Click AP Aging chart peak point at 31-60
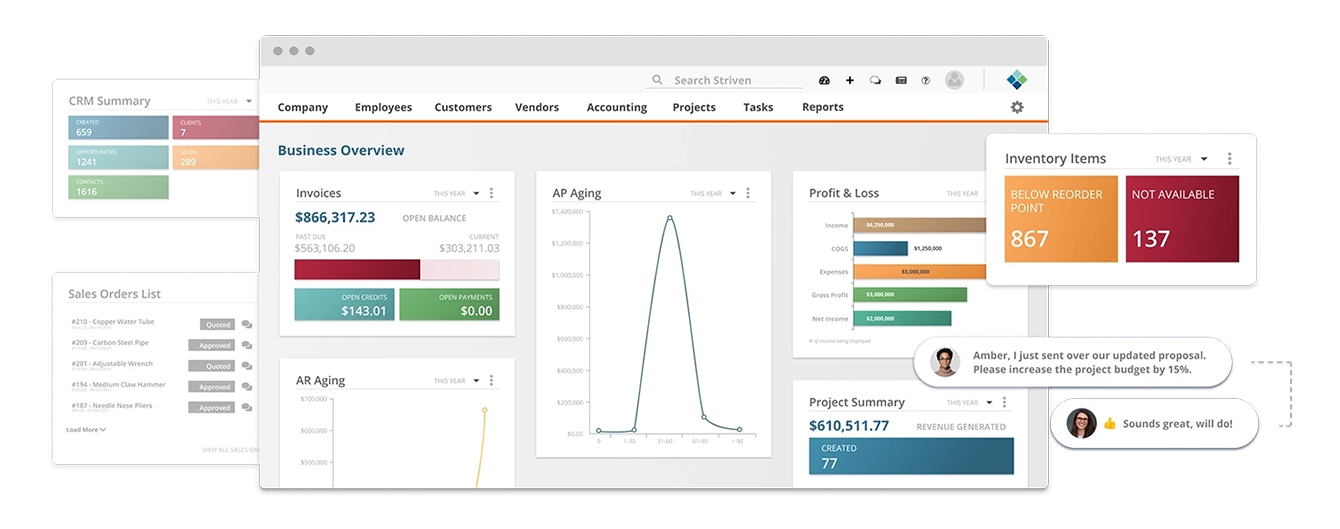Image resolution: width=1340 pixels, height=529 pixels. click(669, 218)
